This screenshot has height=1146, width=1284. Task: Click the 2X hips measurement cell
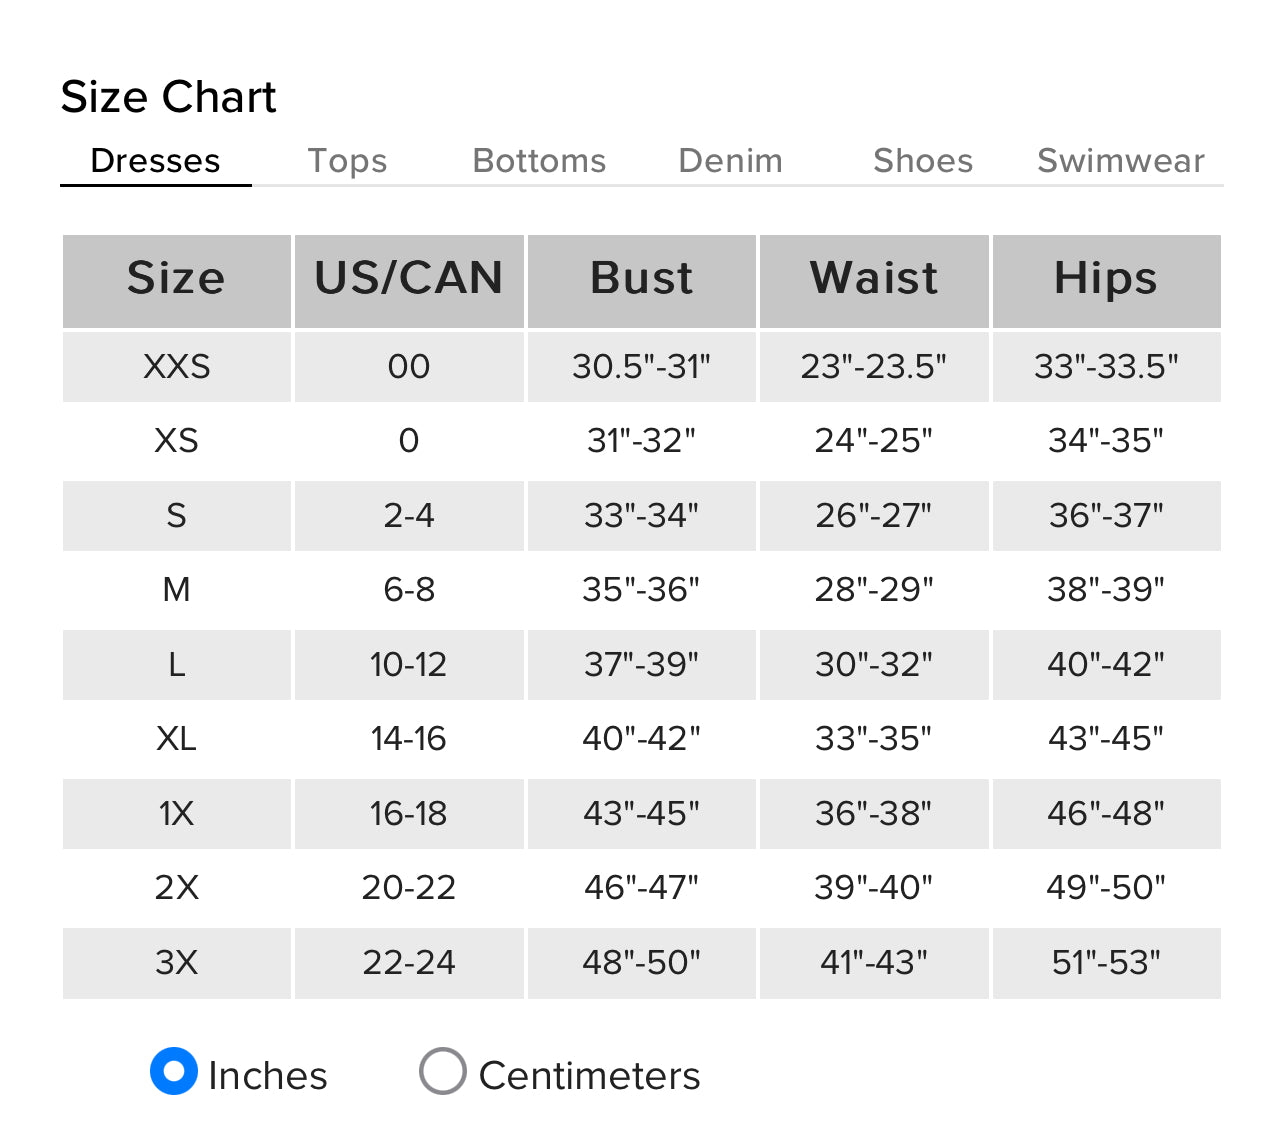1105,888
